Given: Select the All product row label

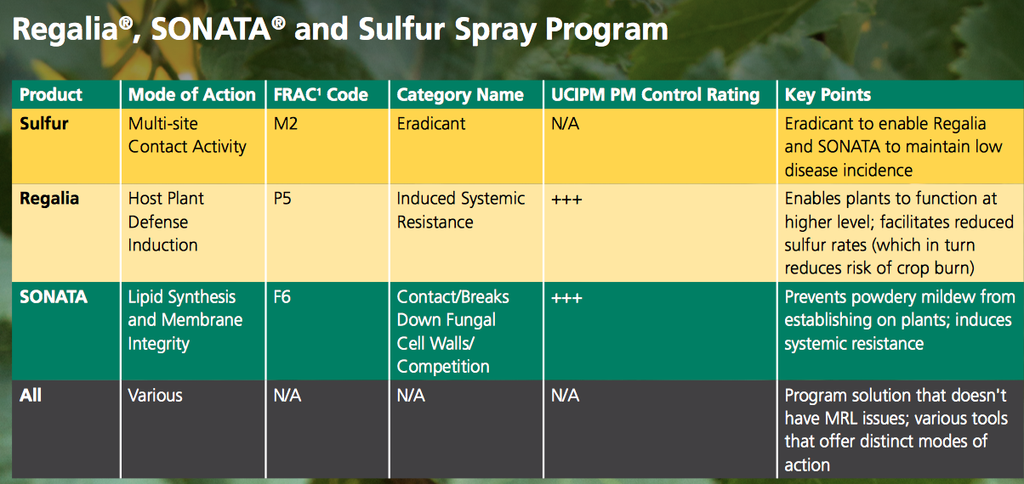Looking at the screenshot, I should tap(31, 396).
